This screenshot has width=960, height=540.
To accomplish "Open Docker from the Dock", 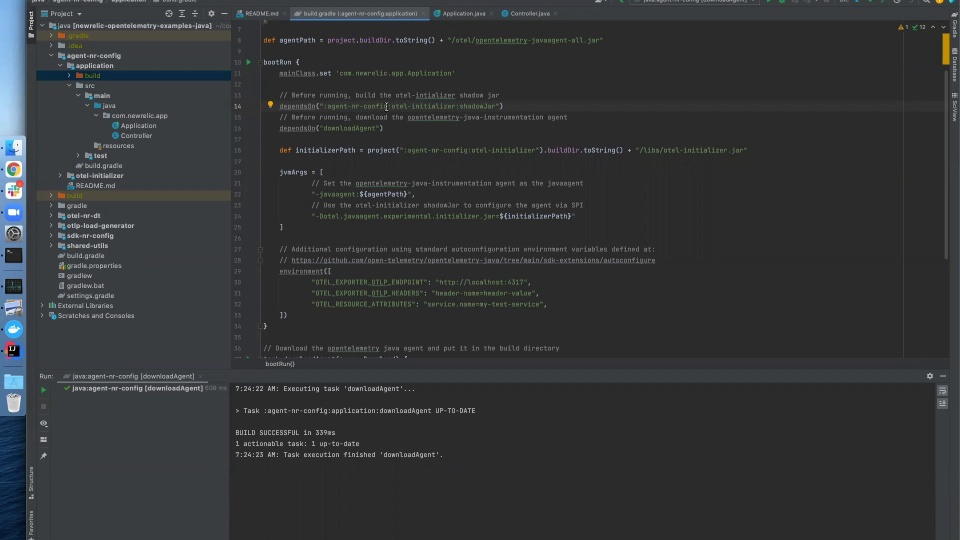I will (x=13, y=329).
